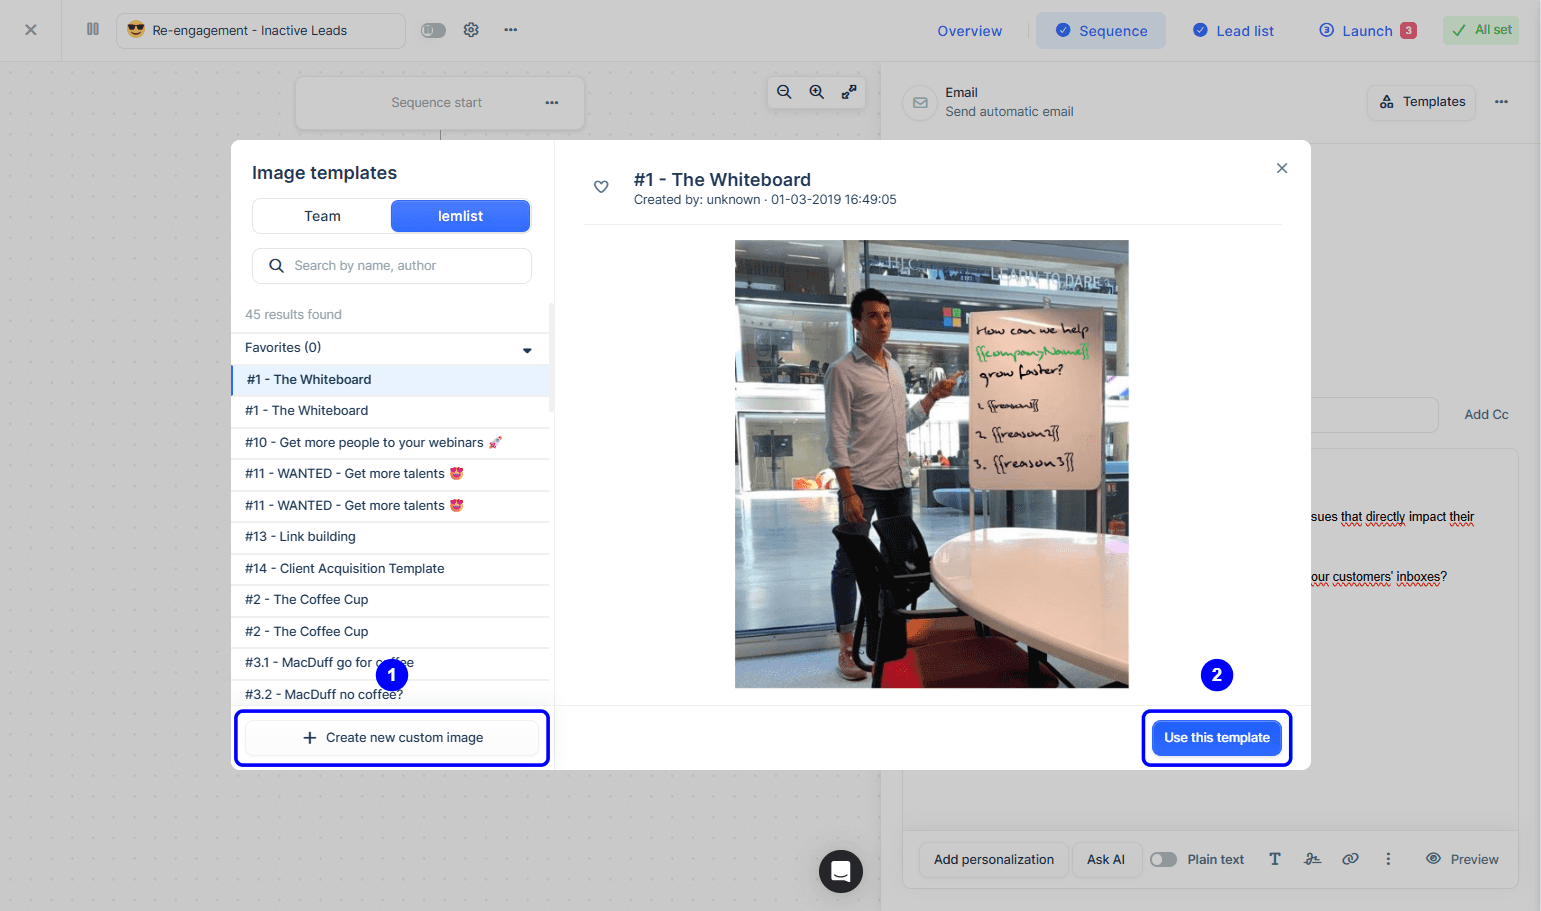Switch to the Overview tab
Screen dimensions: 1541x911
pos(969,31)
